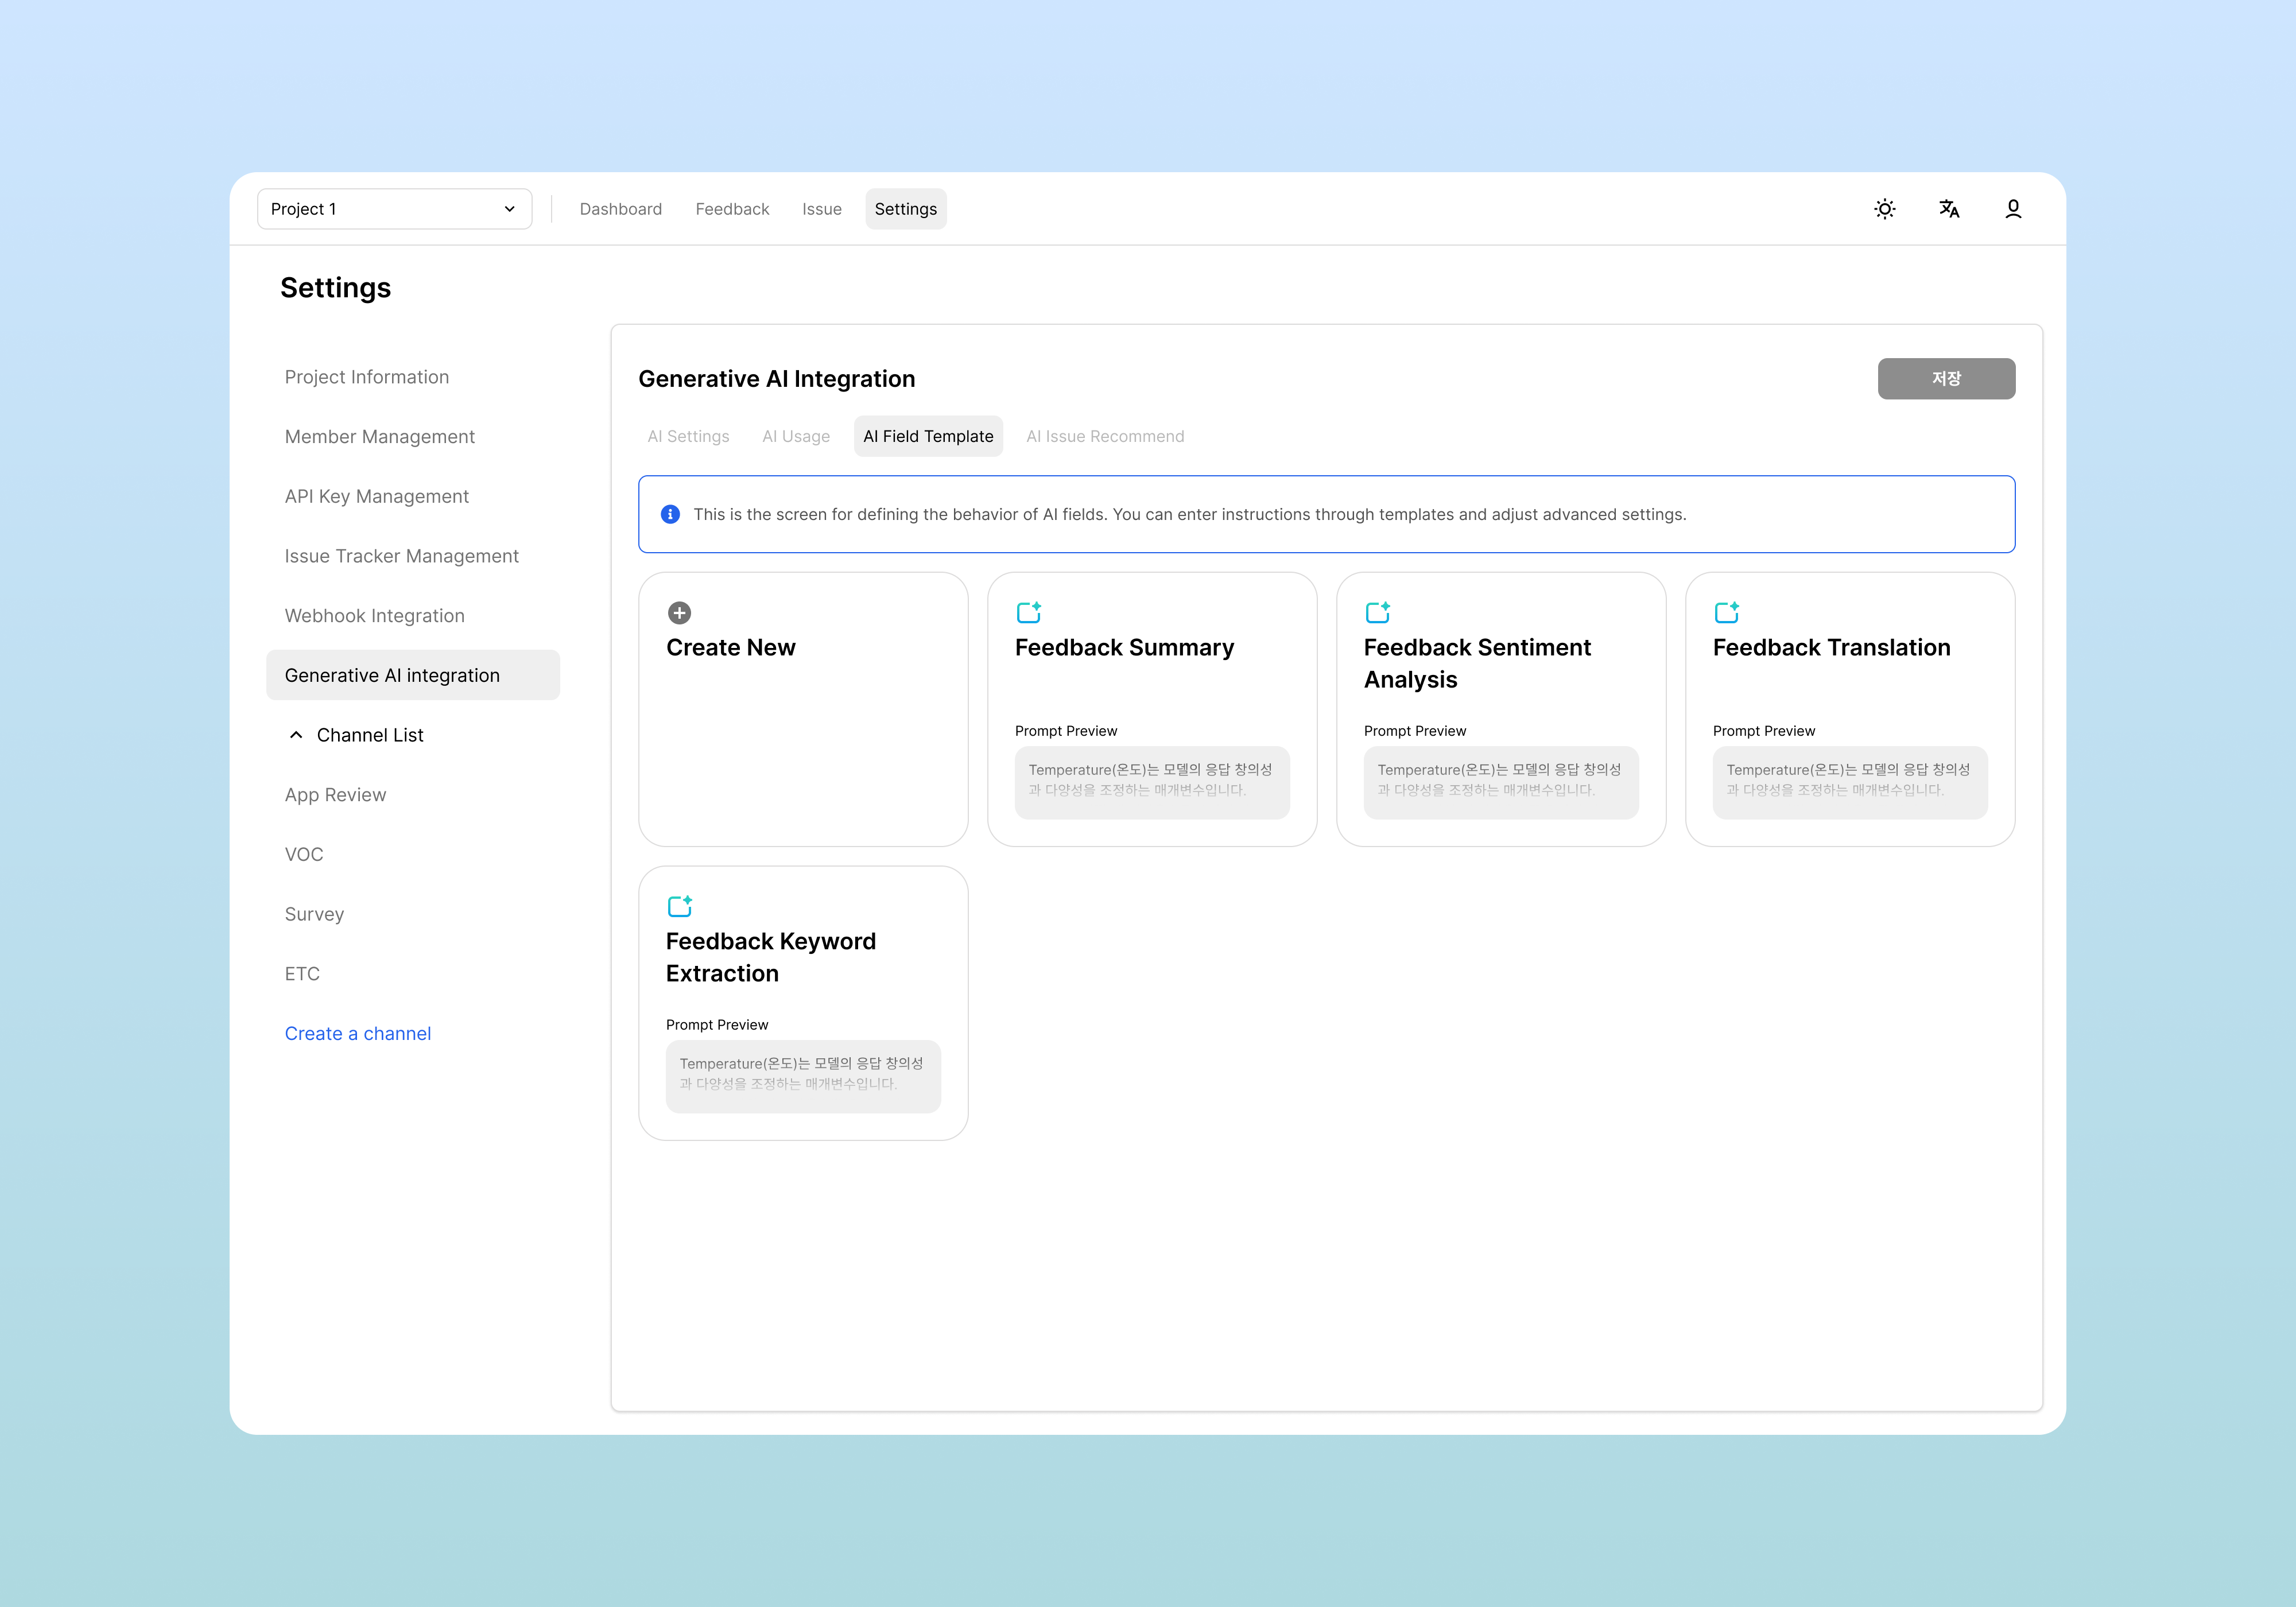Click the Create a channel link

tap(357, 1033)
